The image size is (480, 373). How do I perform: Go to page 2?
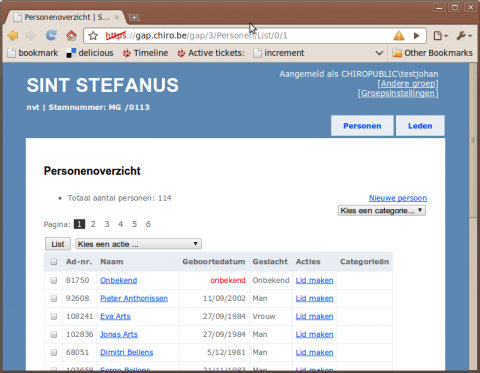(x=93, y=224)
